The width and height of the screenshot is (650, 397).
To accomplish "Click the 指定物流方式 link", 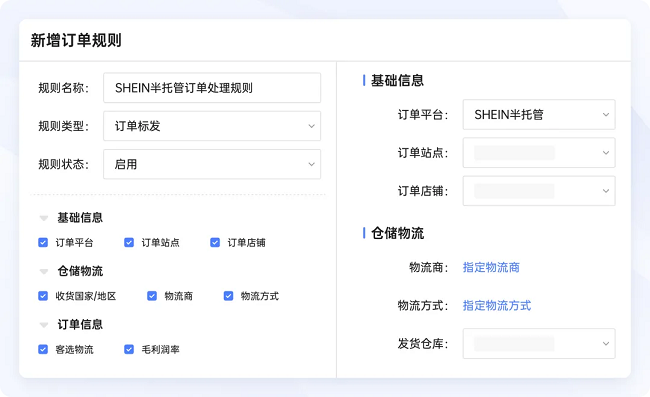I will coord(497,305).
